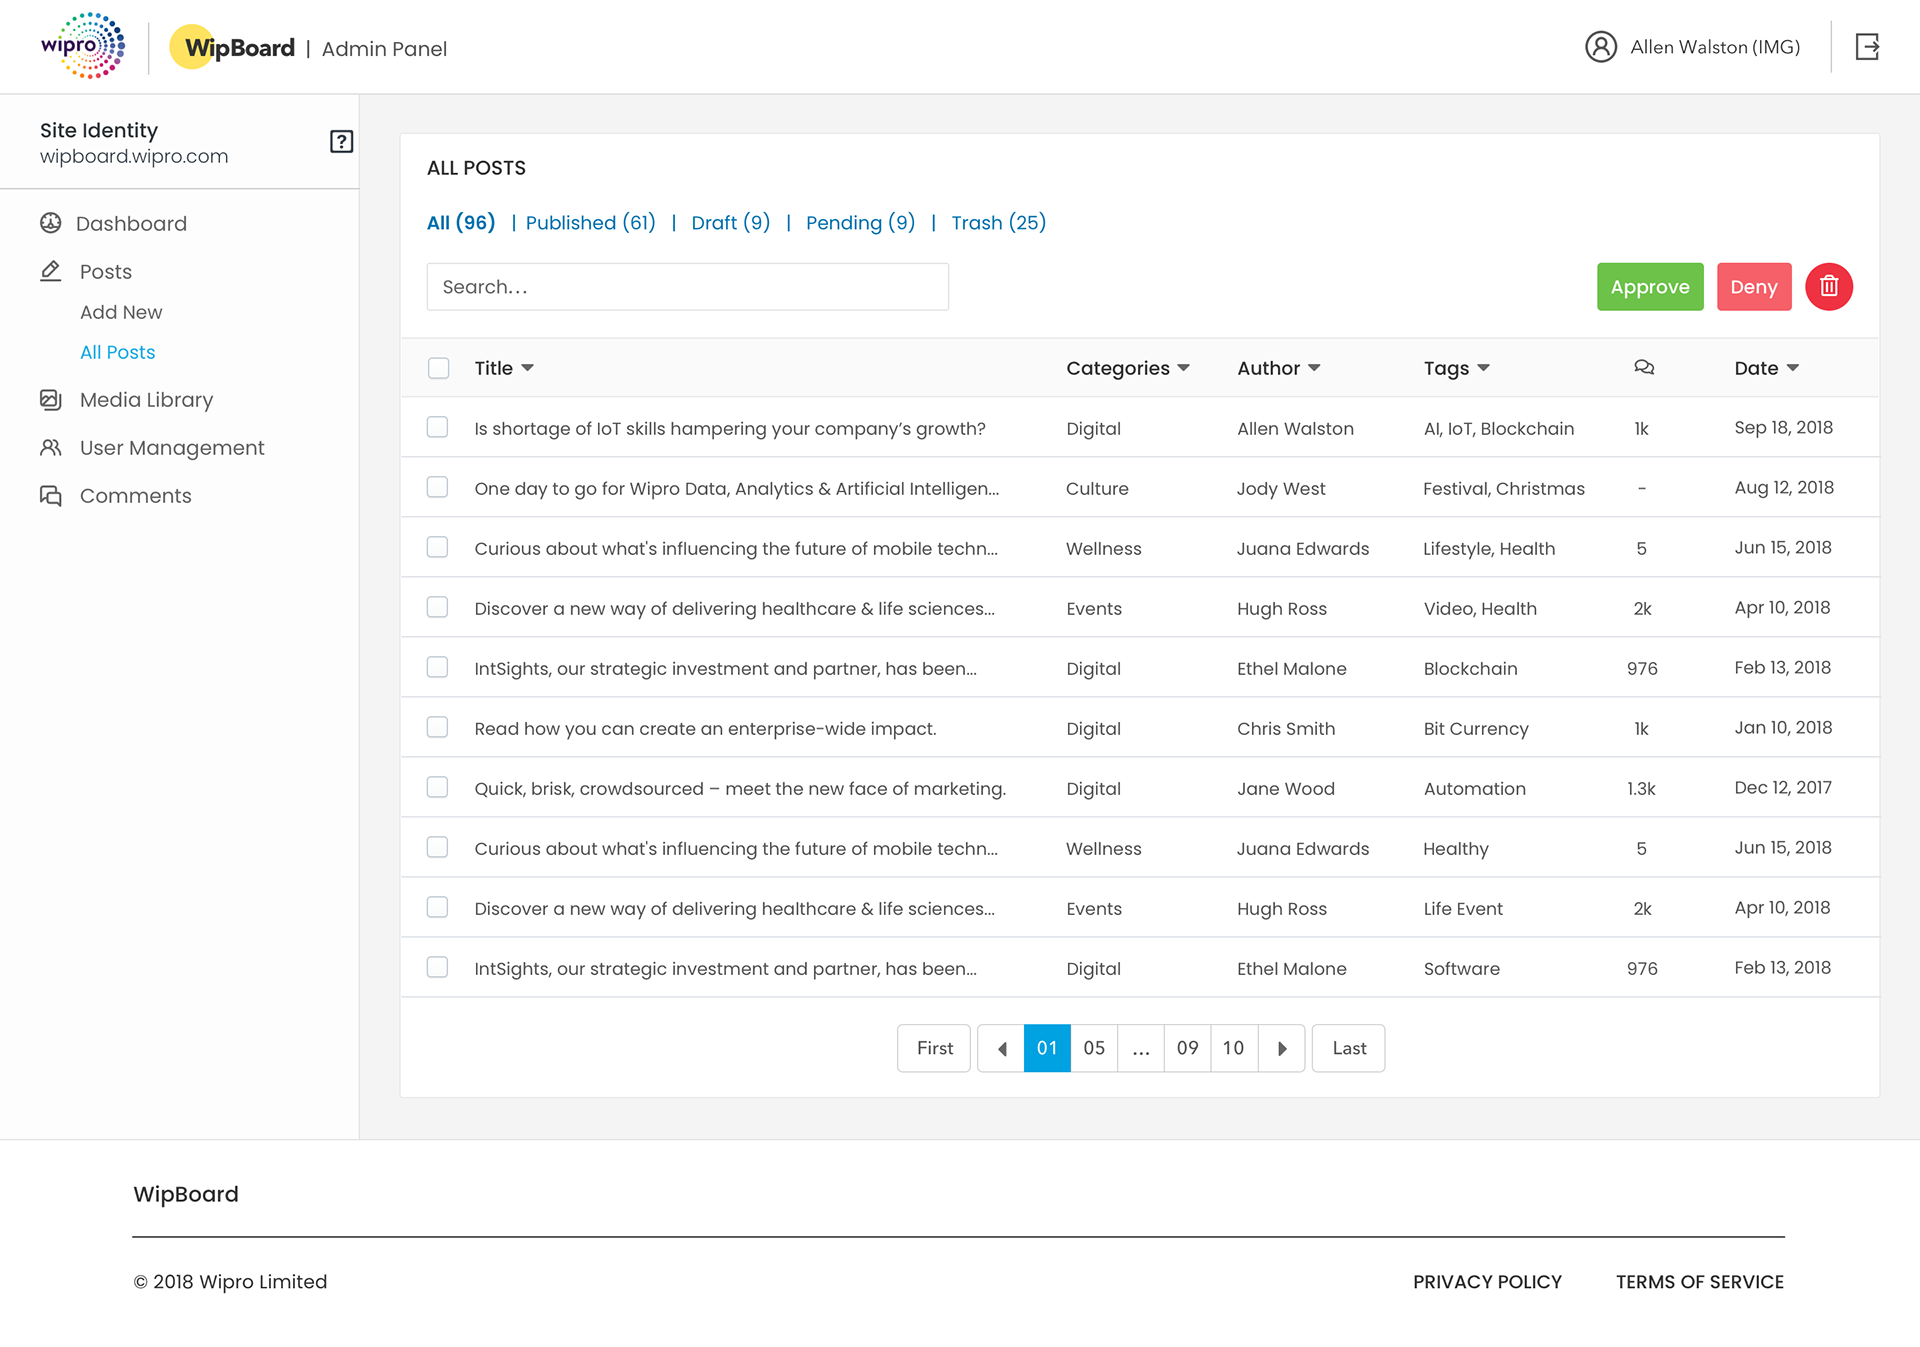The width and height of the screenshot is (1920, 1347).
Task: Open the Categories filter dropdown
Action: (1184, 368)
